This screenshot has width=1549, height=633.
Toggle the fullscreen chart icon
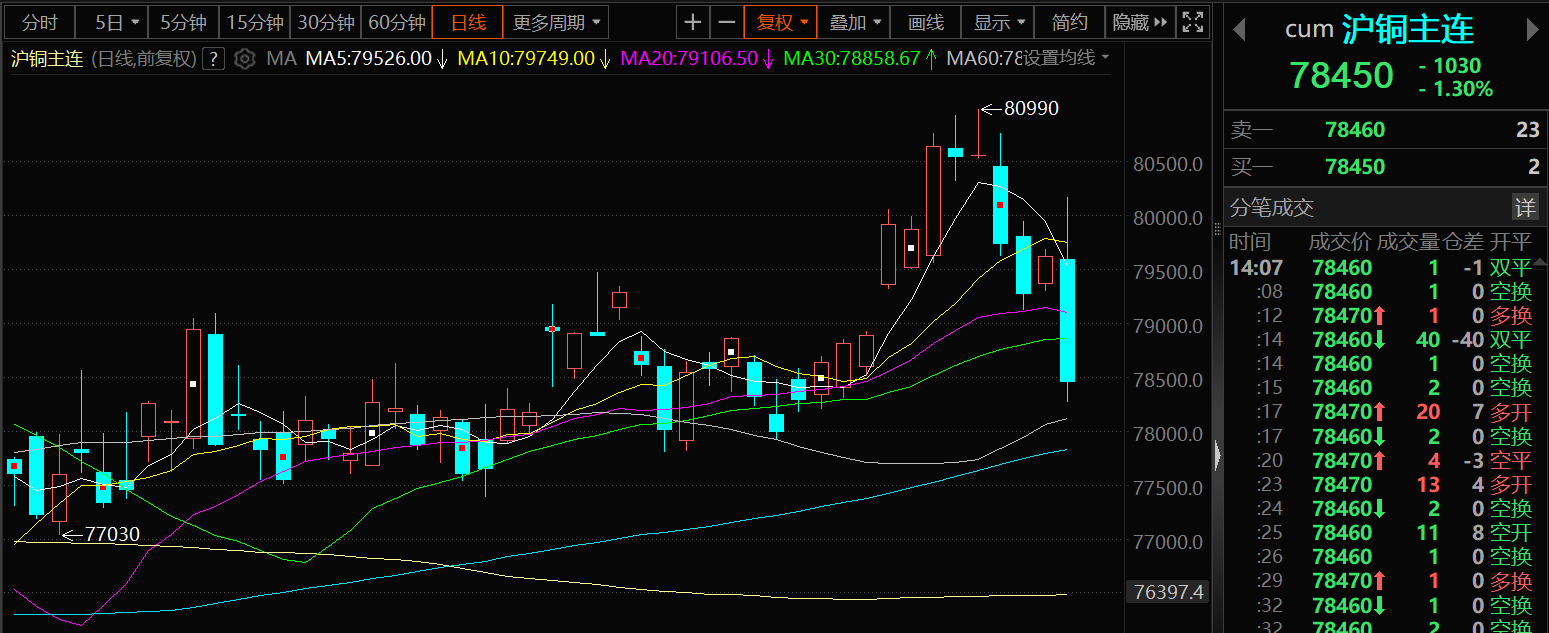pyautogui.click(x=1192, y=22)
